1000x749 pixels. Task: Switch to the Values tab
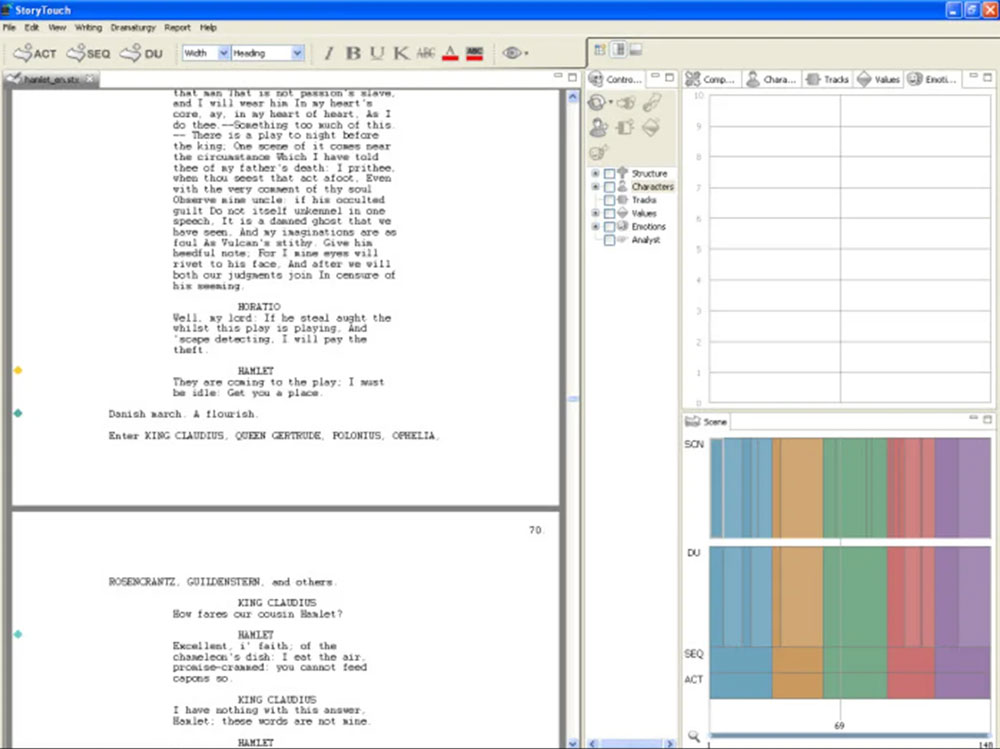coord(880,79)
